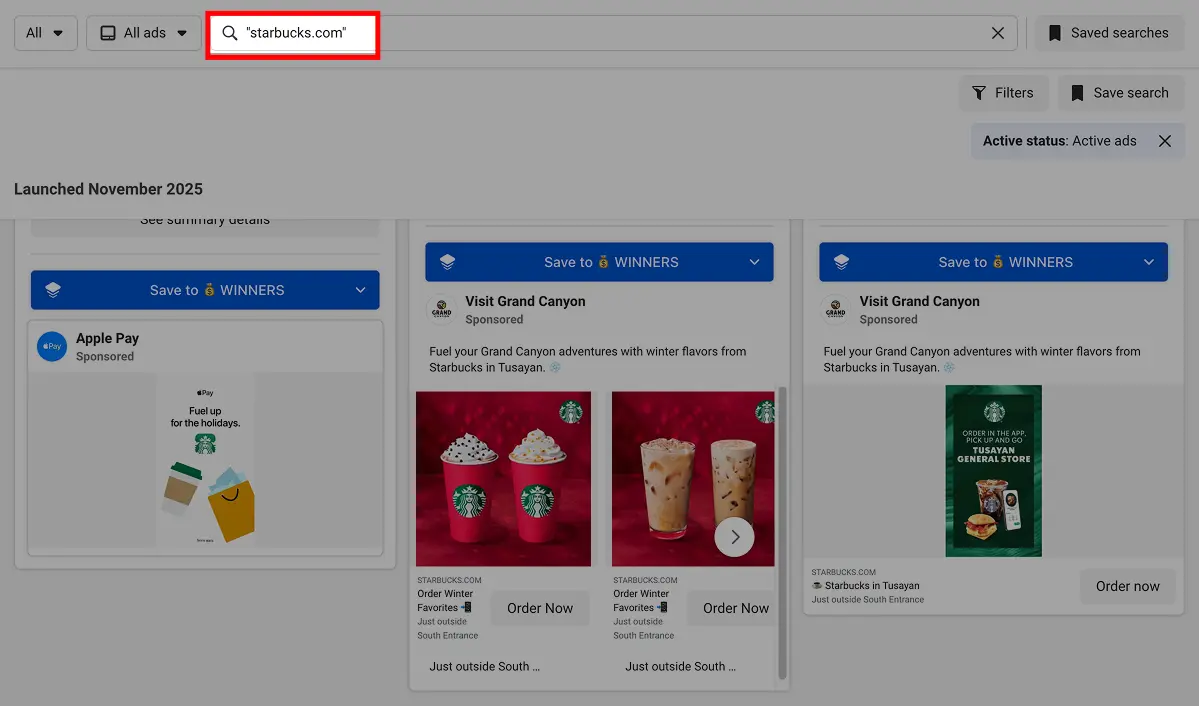Click Save to WINNERS on Apple Pay card
The width and height of the screenshot is (1199, 706).
click(205, 290)
